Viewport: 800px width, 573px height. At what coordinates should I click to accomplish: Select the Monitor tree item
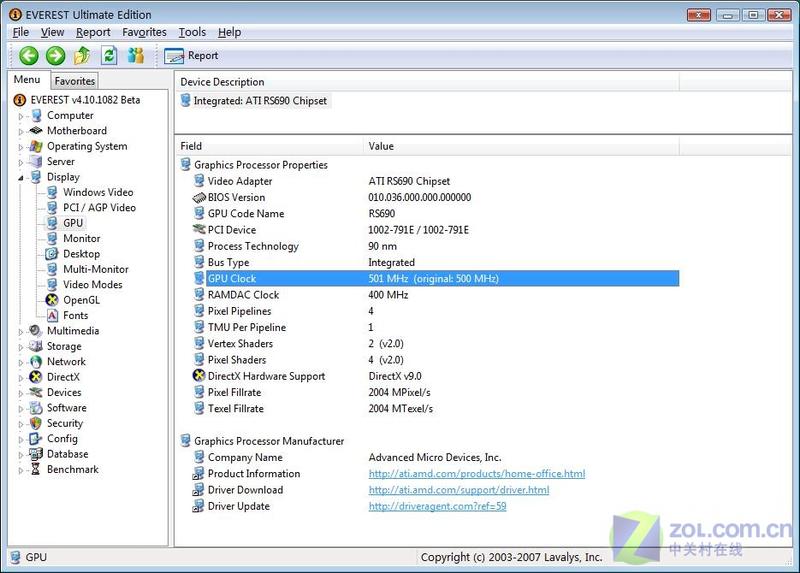pos(82,238)
